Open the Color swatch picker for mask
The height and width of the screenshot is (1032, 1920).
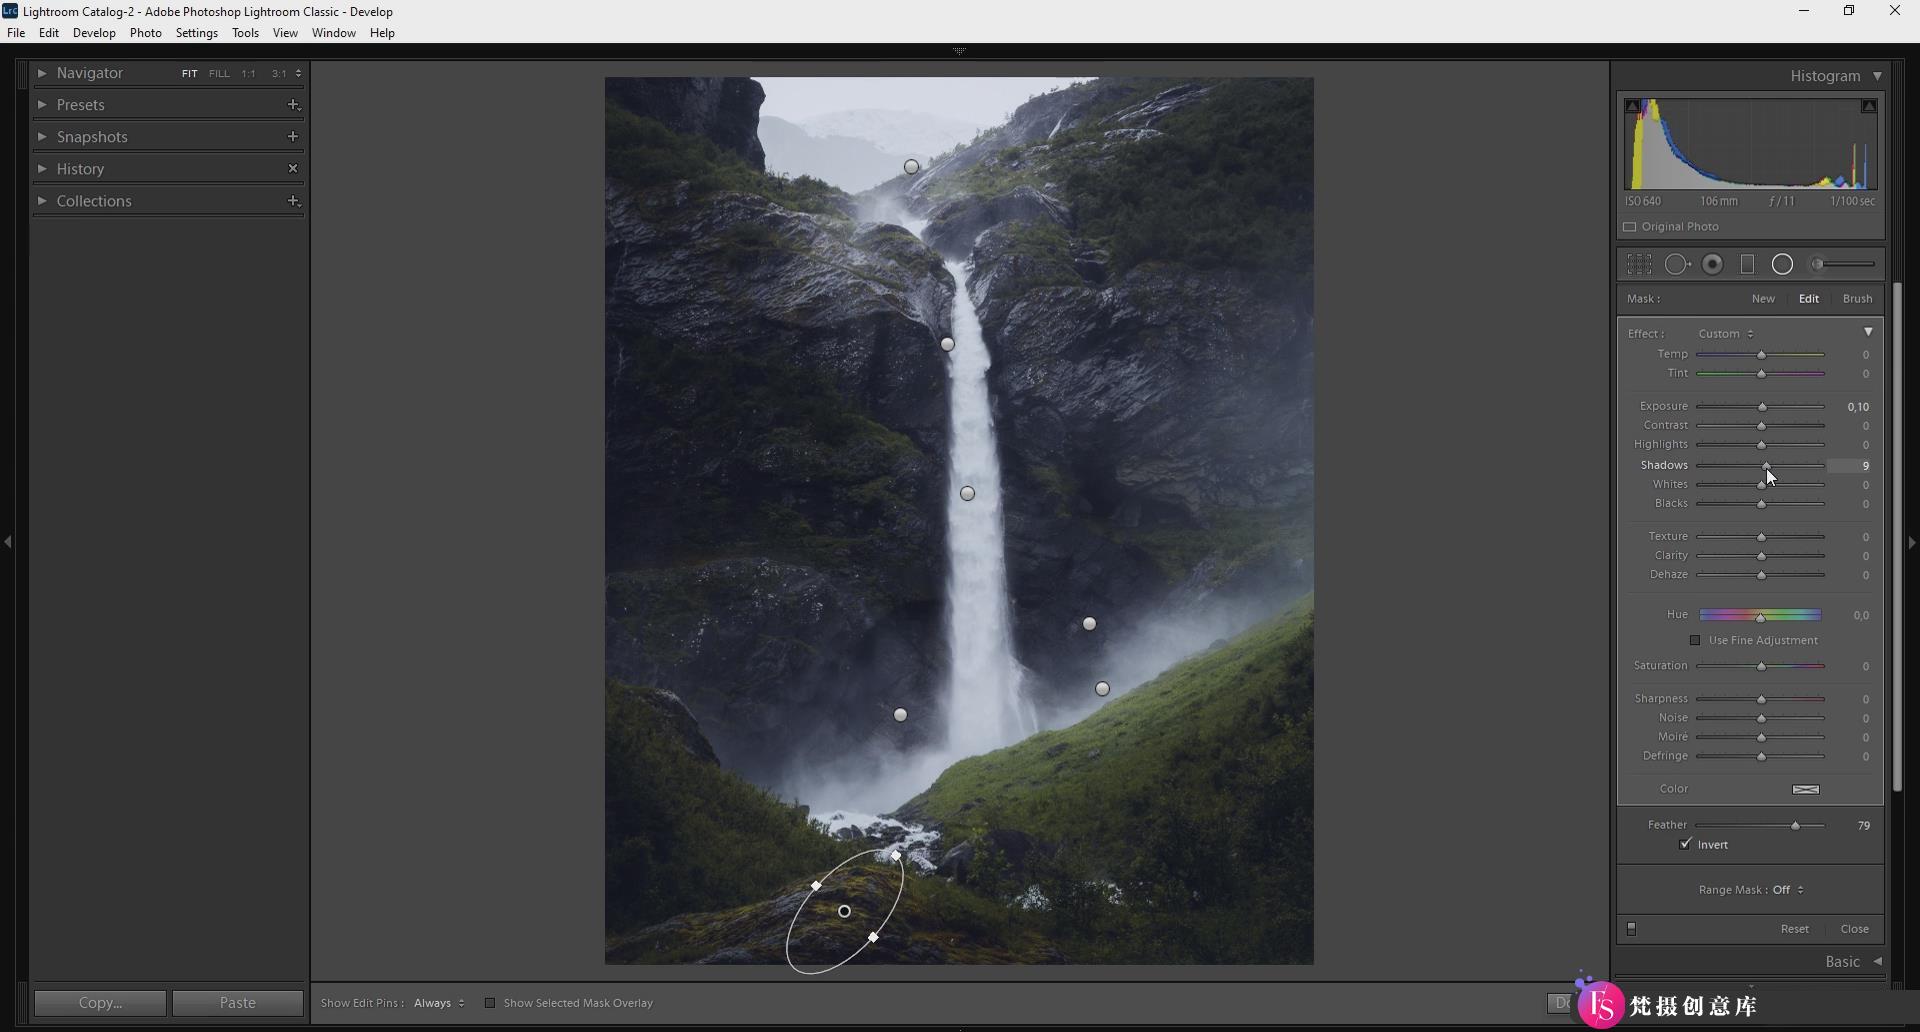pyautogui.click(x=1806, y=789)
